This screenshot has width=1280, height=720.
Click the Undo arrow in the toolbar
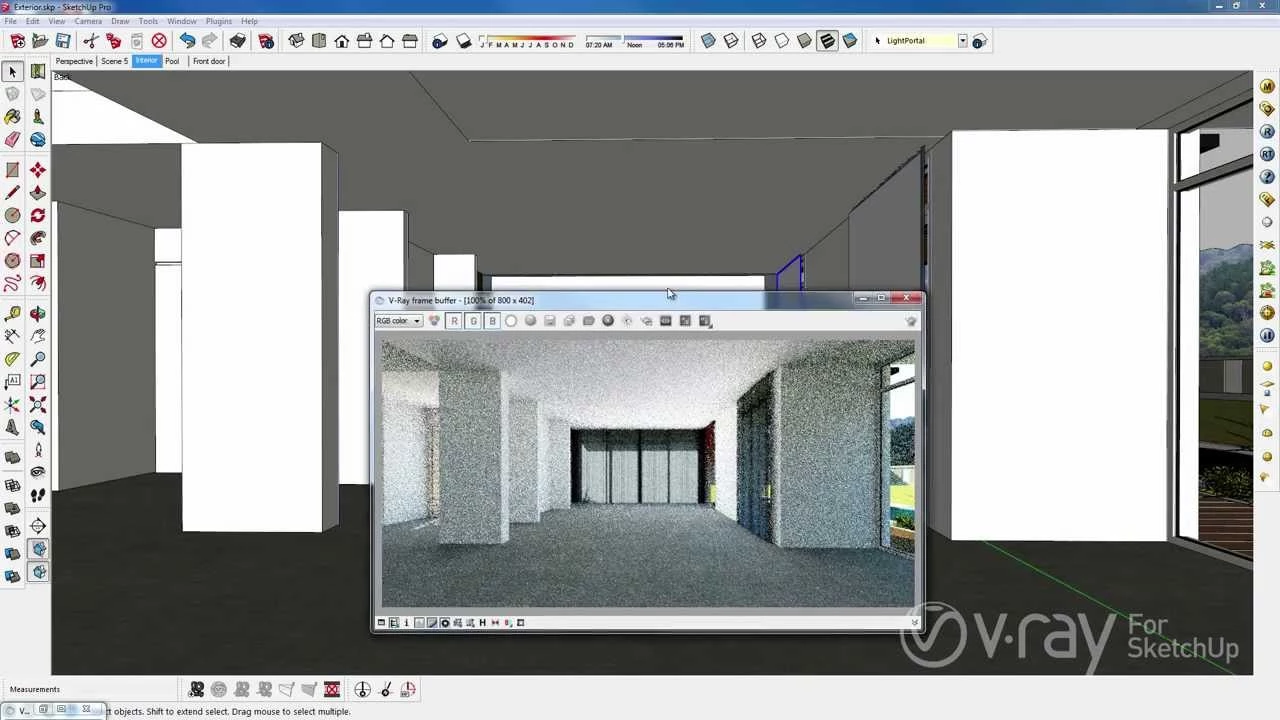tap(187, 41)
